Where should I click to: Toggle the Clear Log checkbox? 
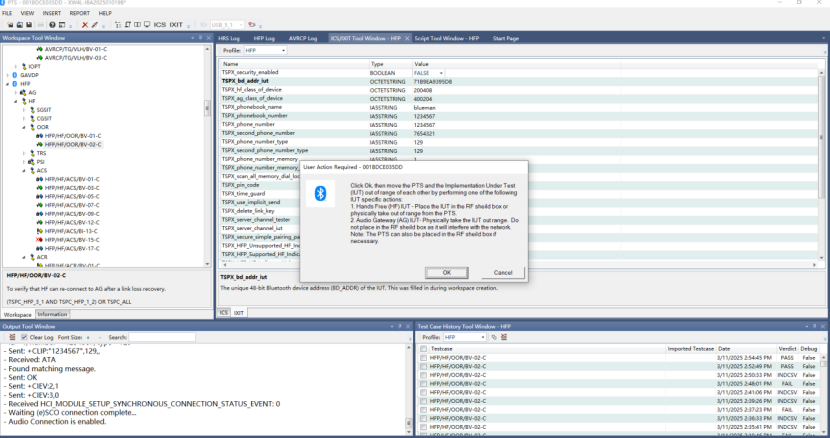point(24,337)
